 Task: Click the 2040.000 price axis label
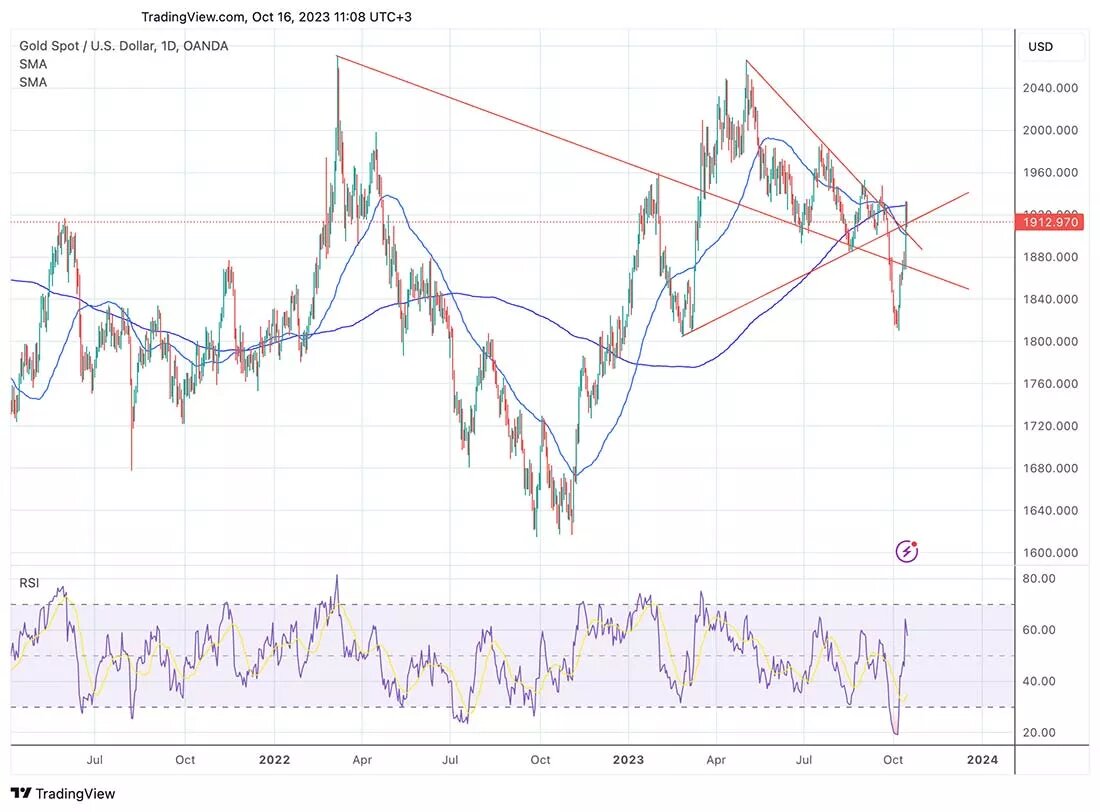click(1050, 88)
